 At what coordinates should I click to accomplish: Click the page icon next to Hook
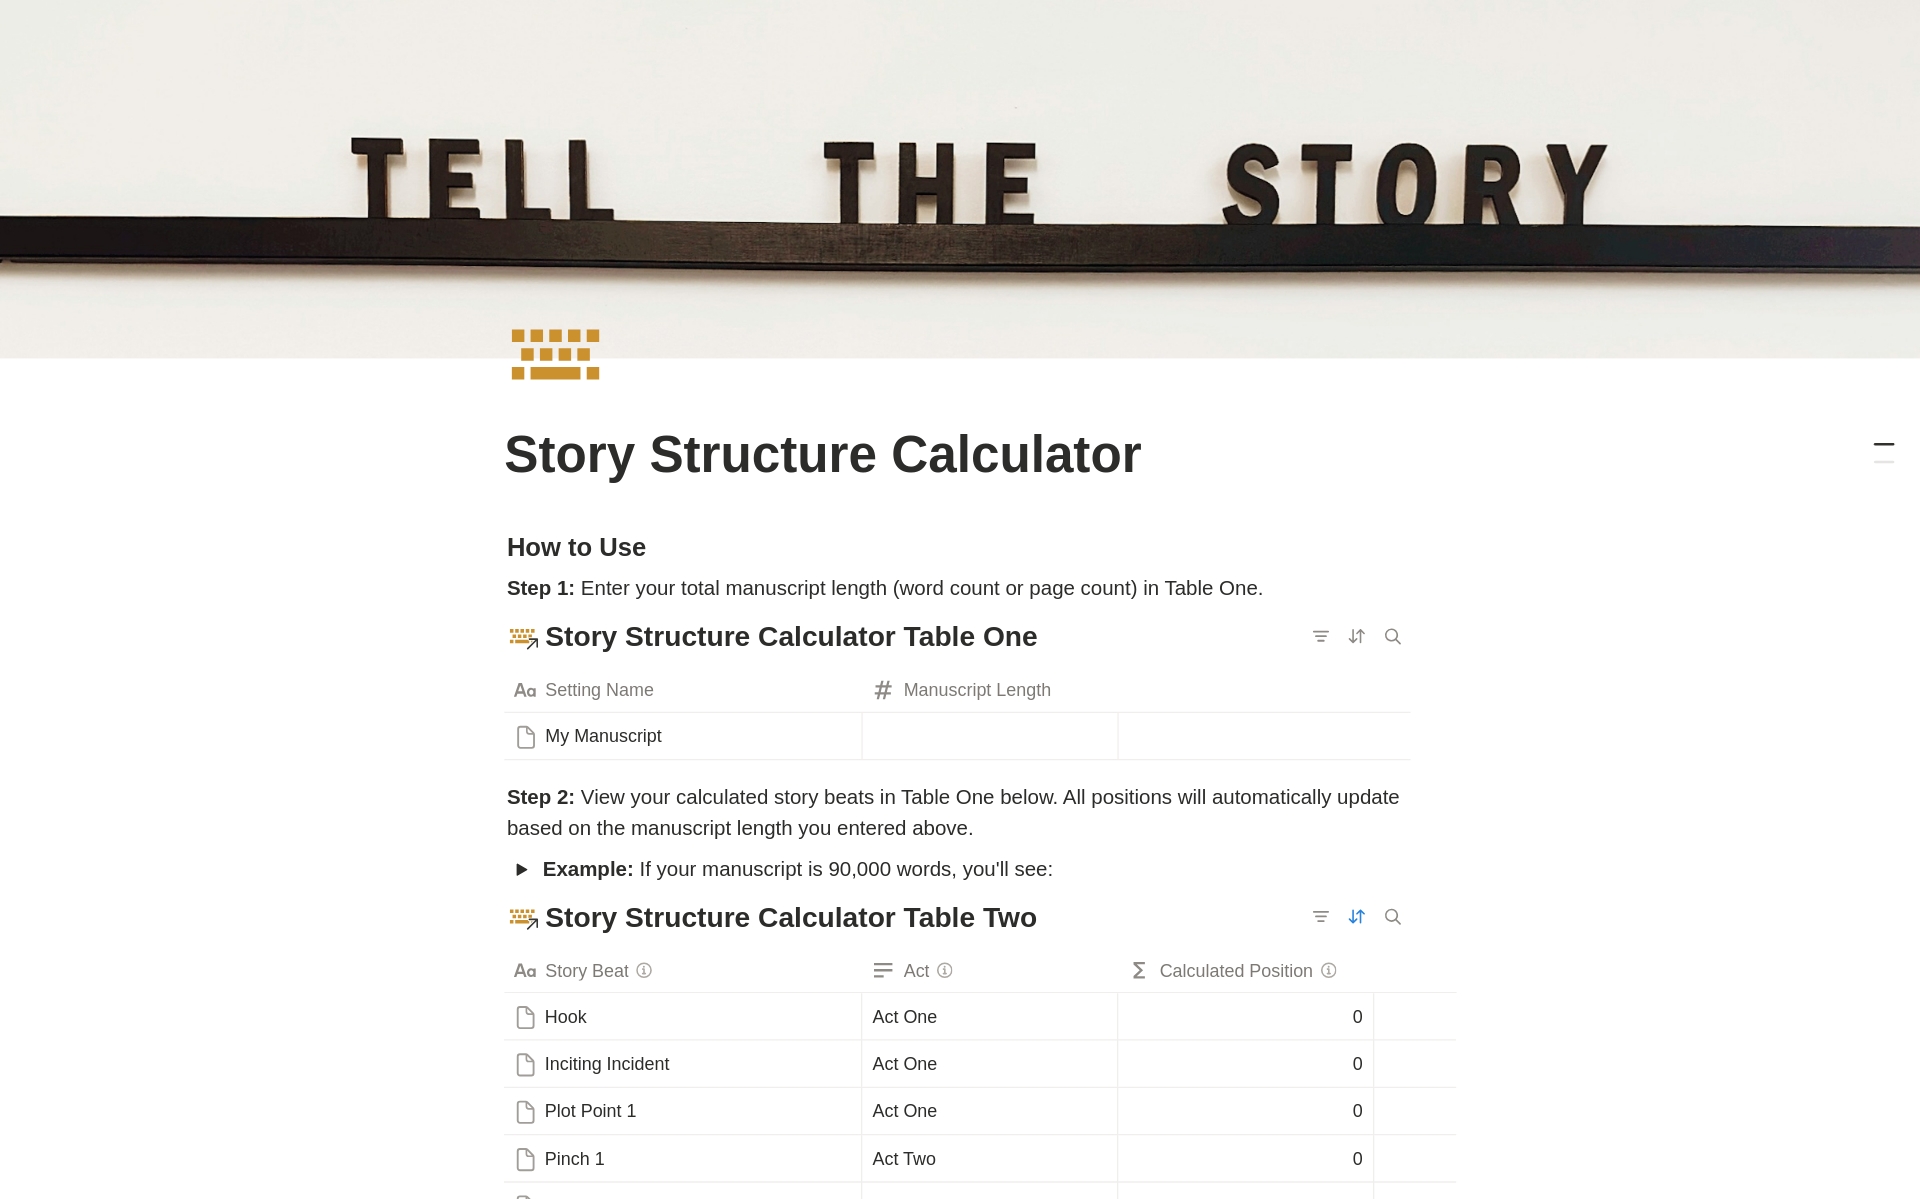(525, 1017)
